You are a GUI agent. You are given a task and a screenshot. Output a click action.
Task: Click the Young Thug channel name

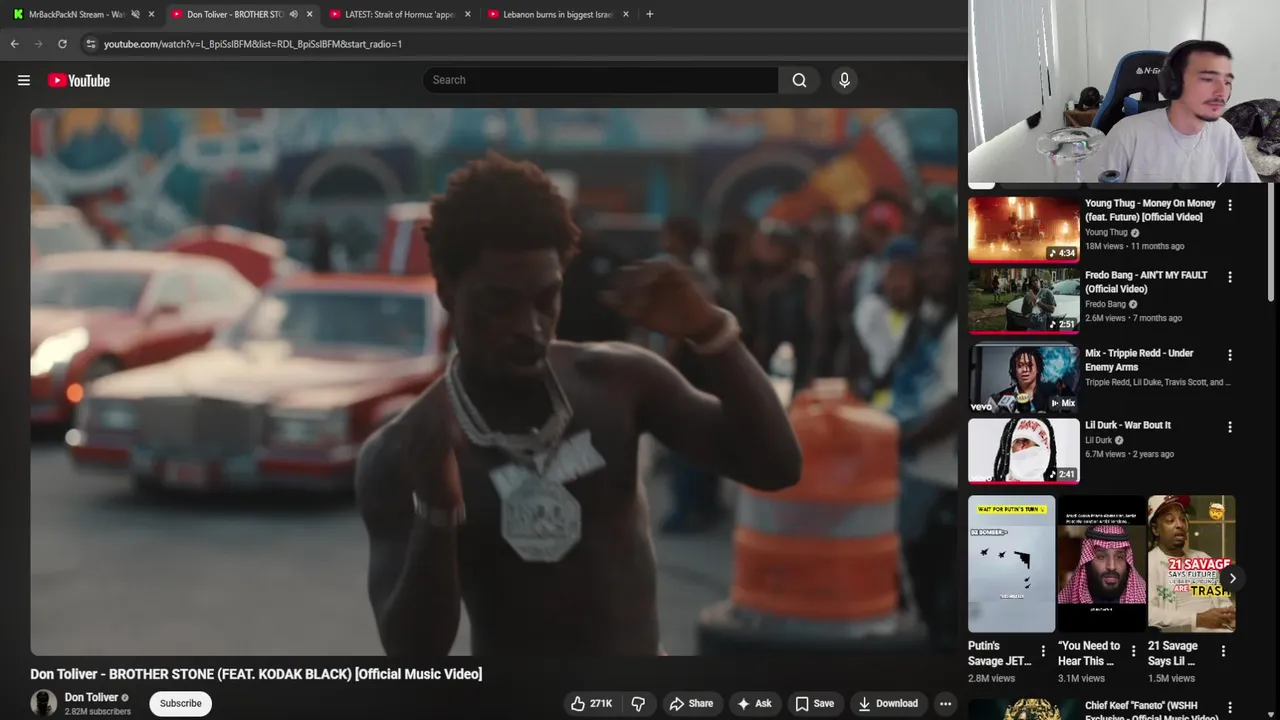(x=1106, y=232)
